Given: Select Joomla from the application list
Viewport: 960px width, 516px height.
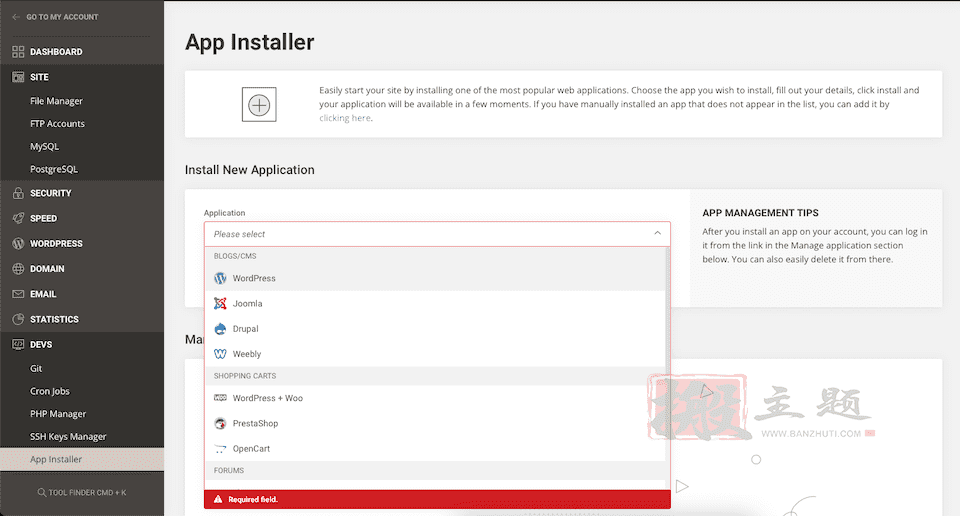Looking at the screenshot, I should pyautogui.click(x=435, y=304).
